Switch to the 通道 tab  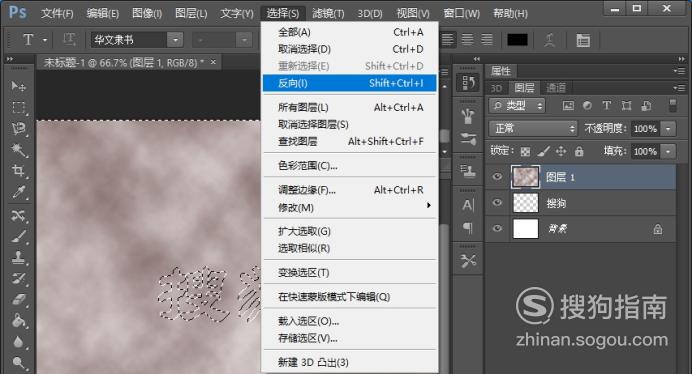coord(556,88)
